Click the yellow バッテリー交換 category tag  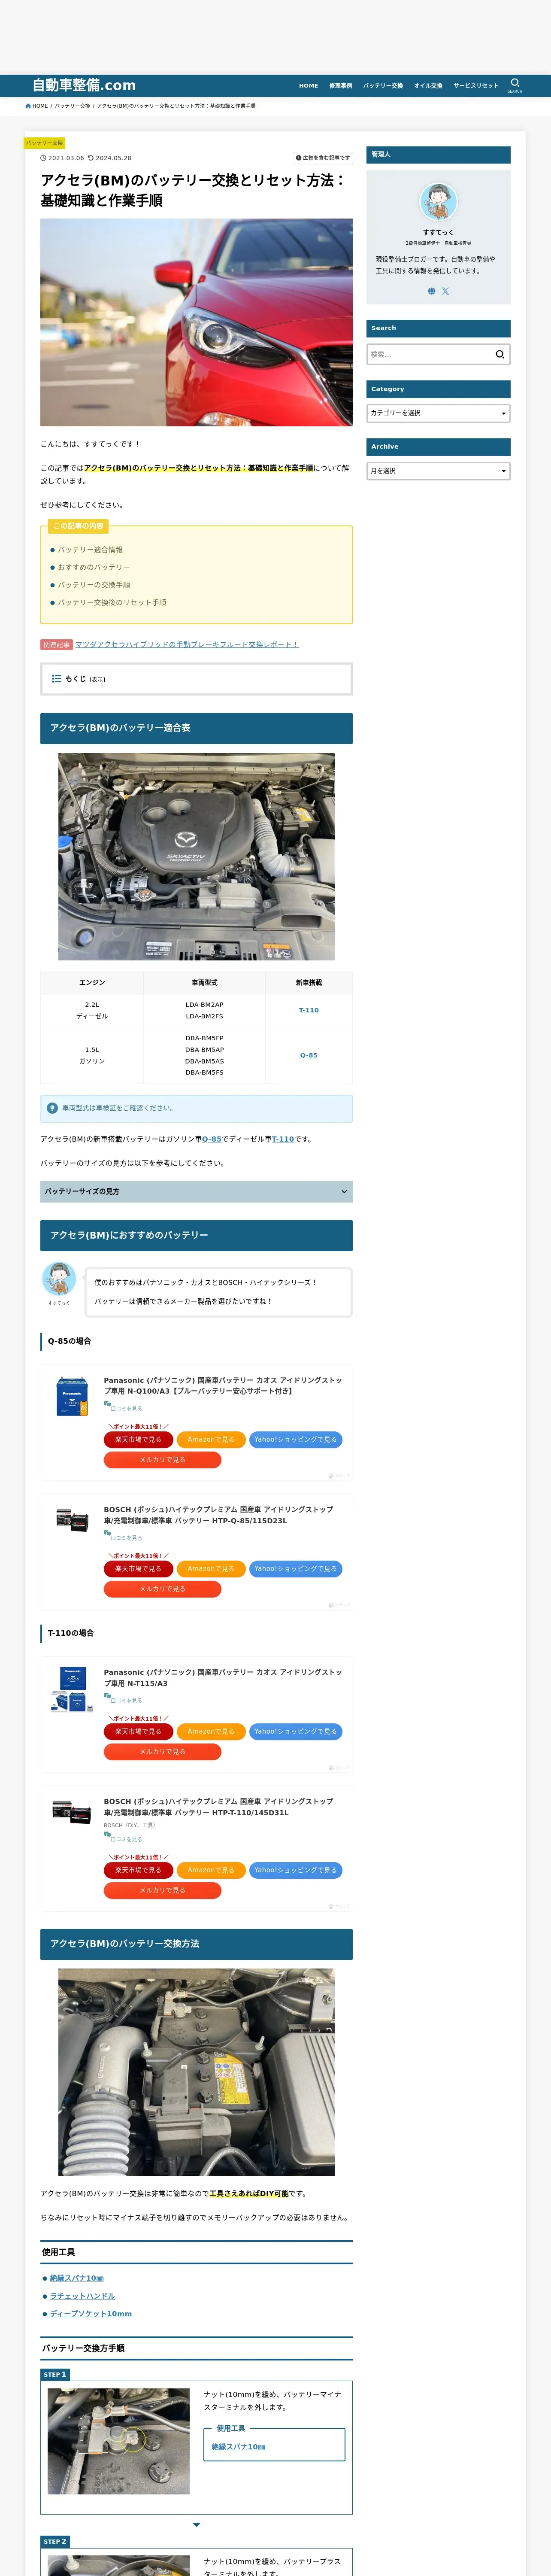point(44,143)
